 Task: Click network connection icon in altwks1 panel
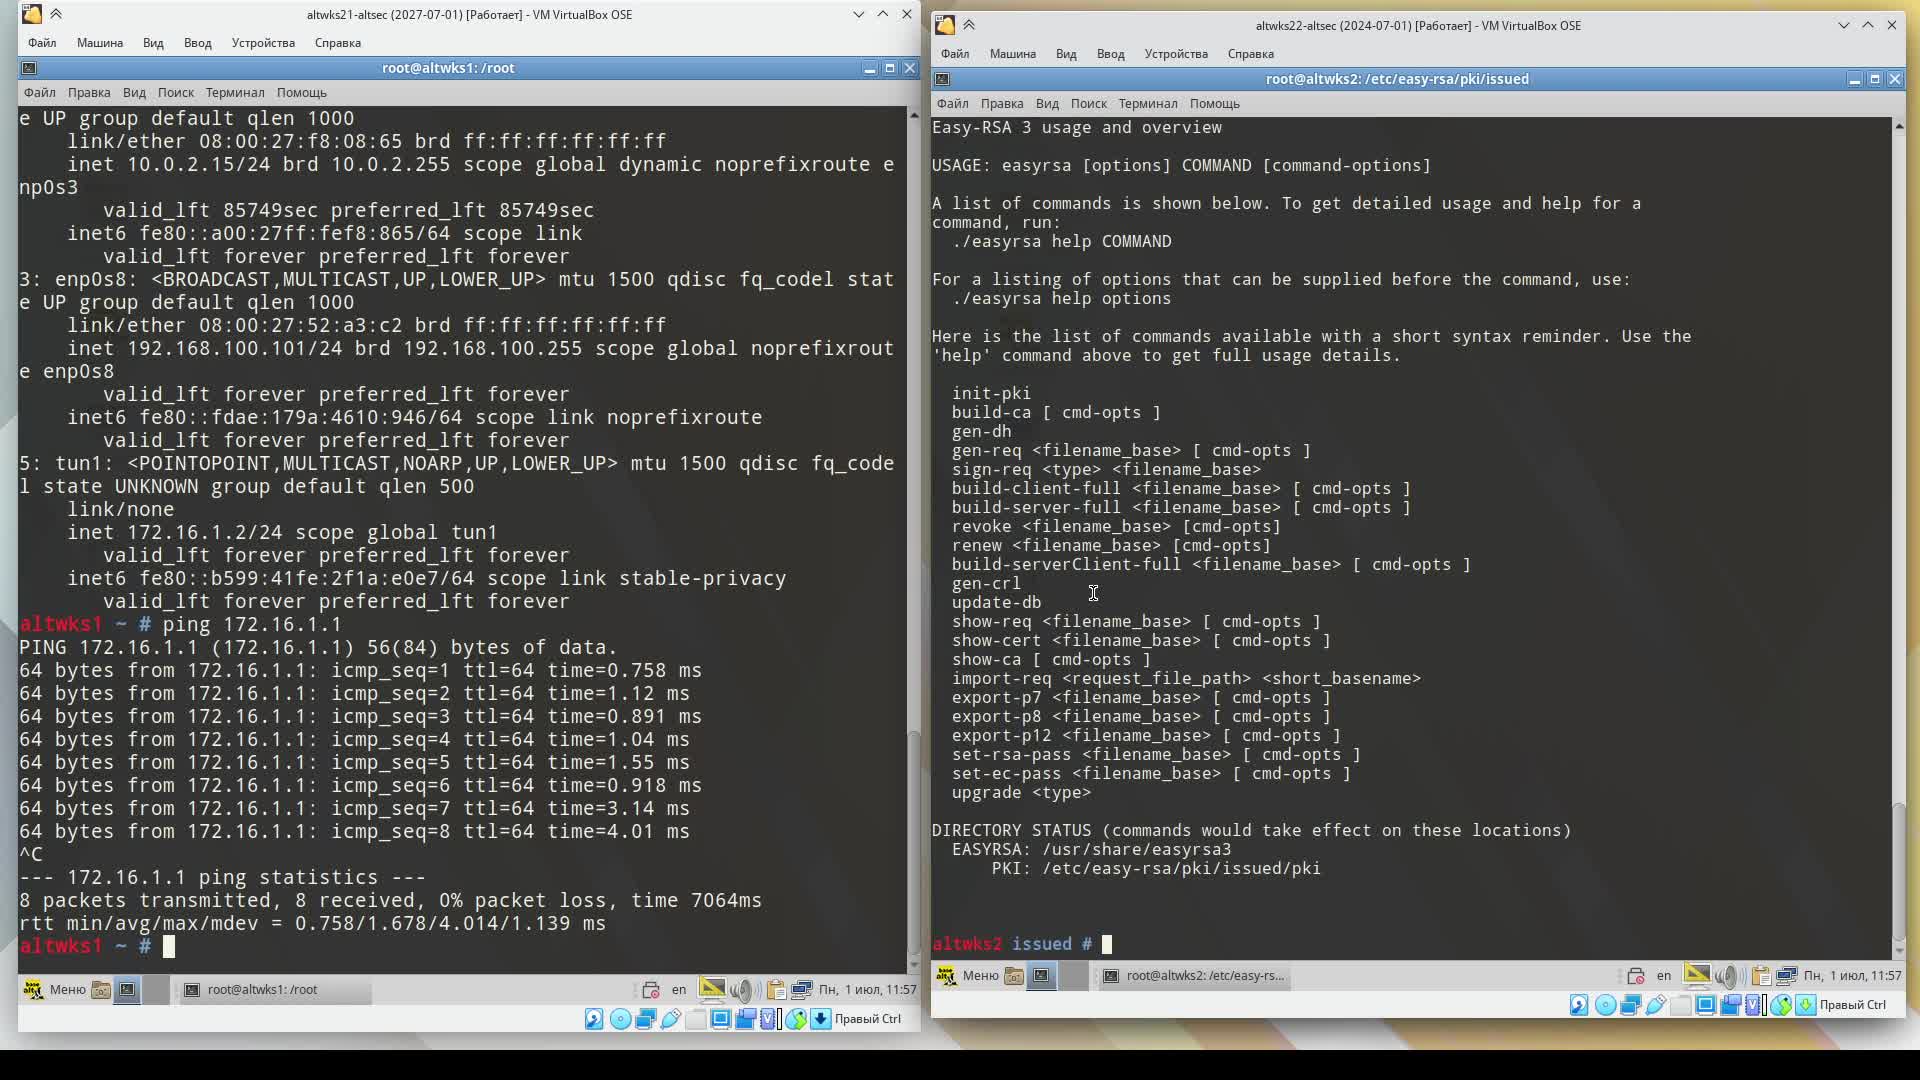(802, 990)
